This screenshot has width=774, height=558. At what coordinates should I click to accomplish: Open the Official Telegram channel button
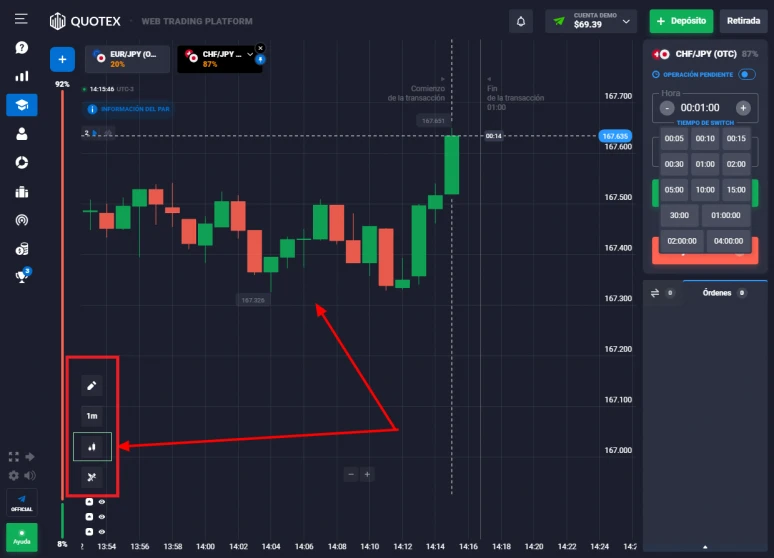pyautogui.click(x=22, y=503)
